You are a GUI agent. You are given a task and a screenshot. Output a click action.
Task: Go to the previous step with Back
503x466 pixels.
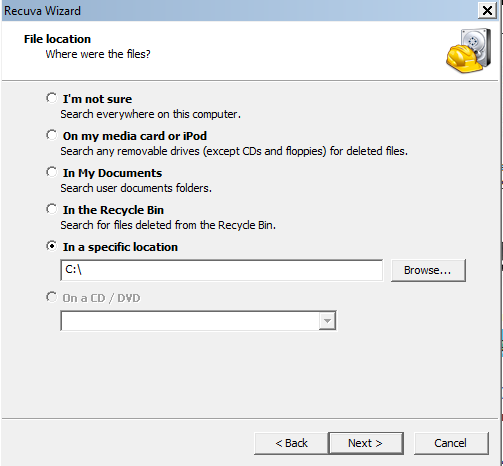291,443
